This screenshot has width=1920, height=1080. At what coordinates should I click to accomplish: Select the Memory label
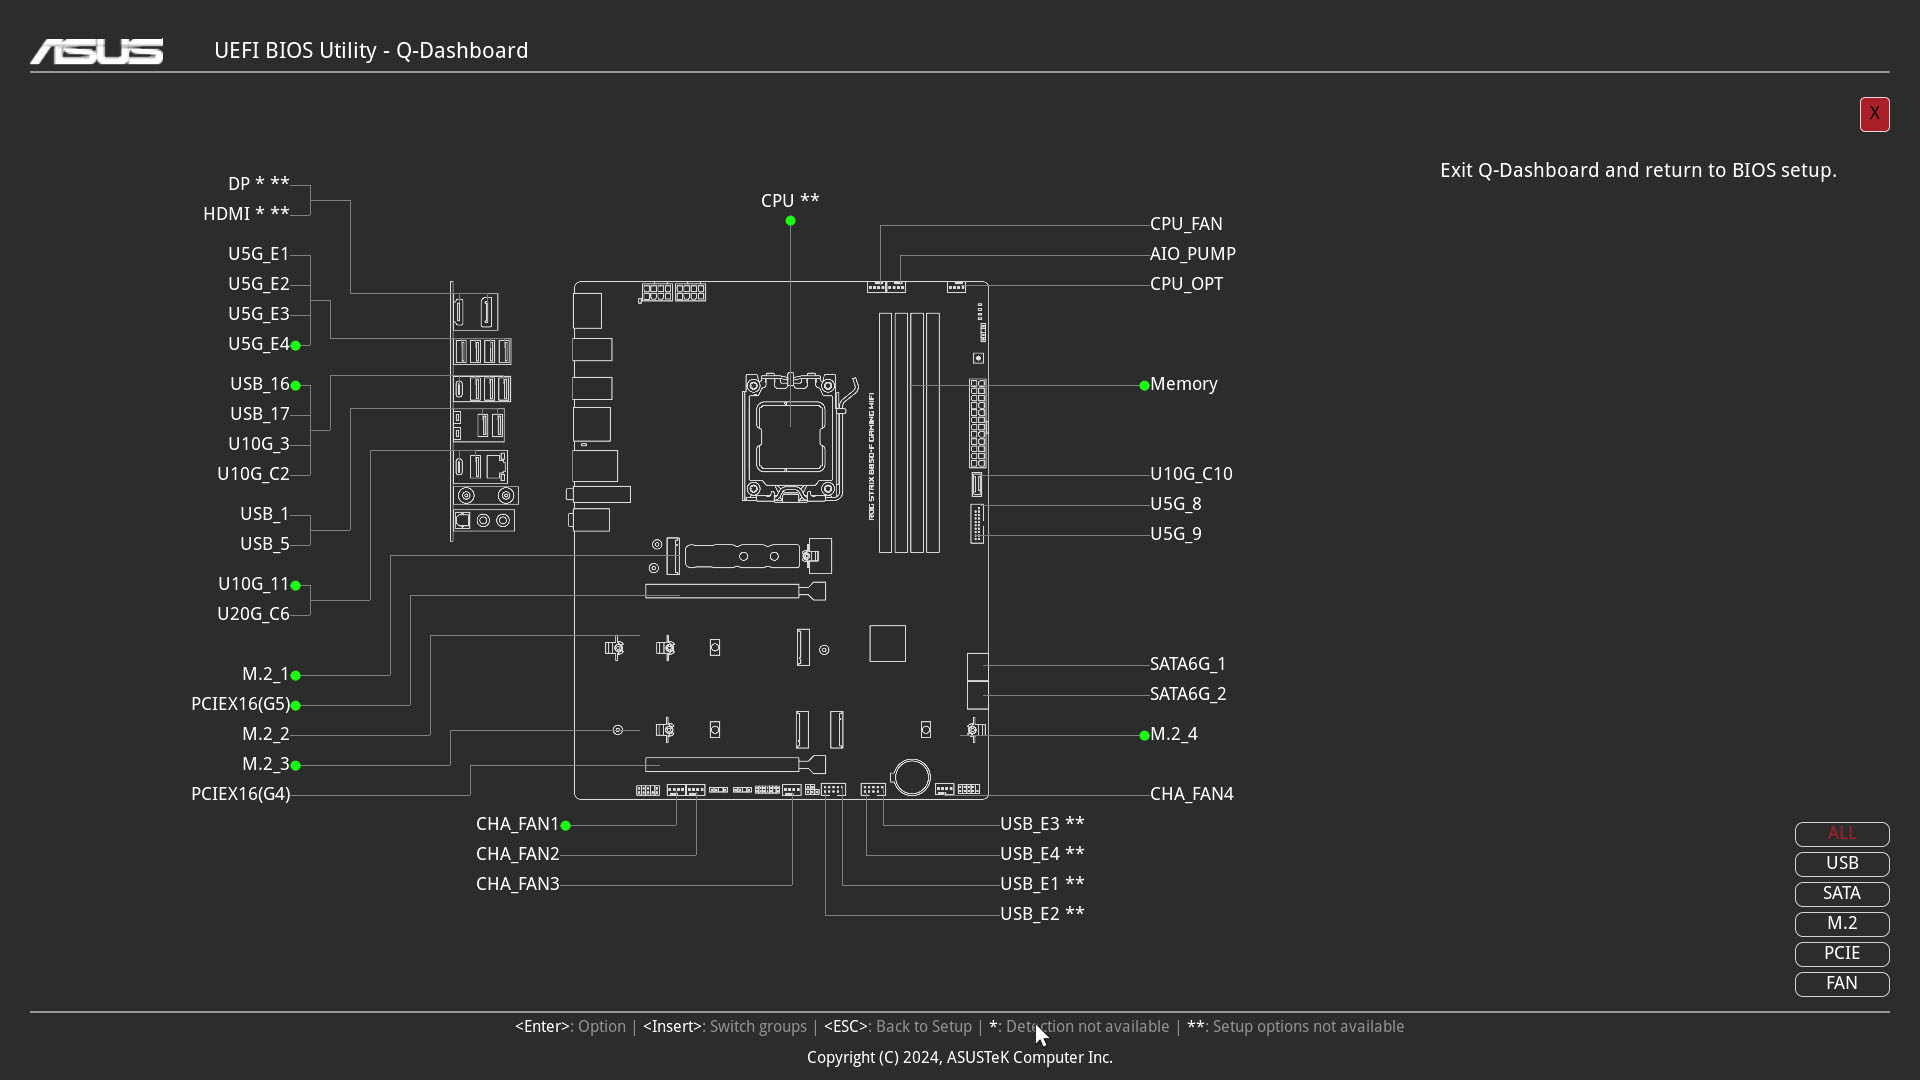point(1184,384)
